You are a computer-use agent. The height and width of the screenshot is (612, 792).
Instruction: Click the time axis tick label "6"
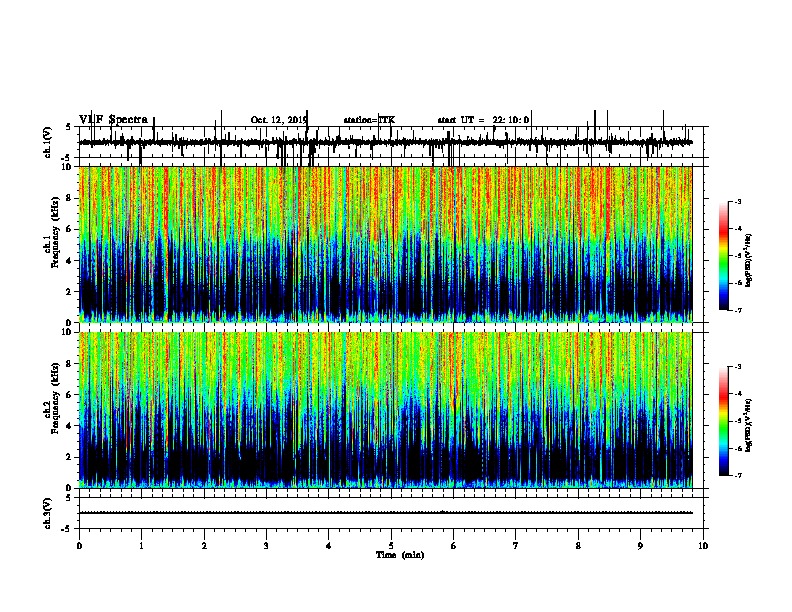454,546
